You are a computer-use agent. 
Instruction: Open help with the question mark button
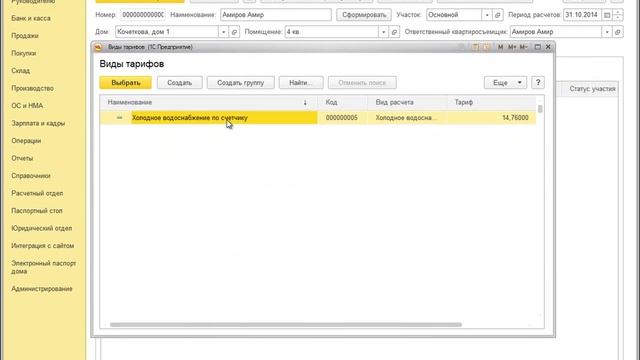(538, 83)
